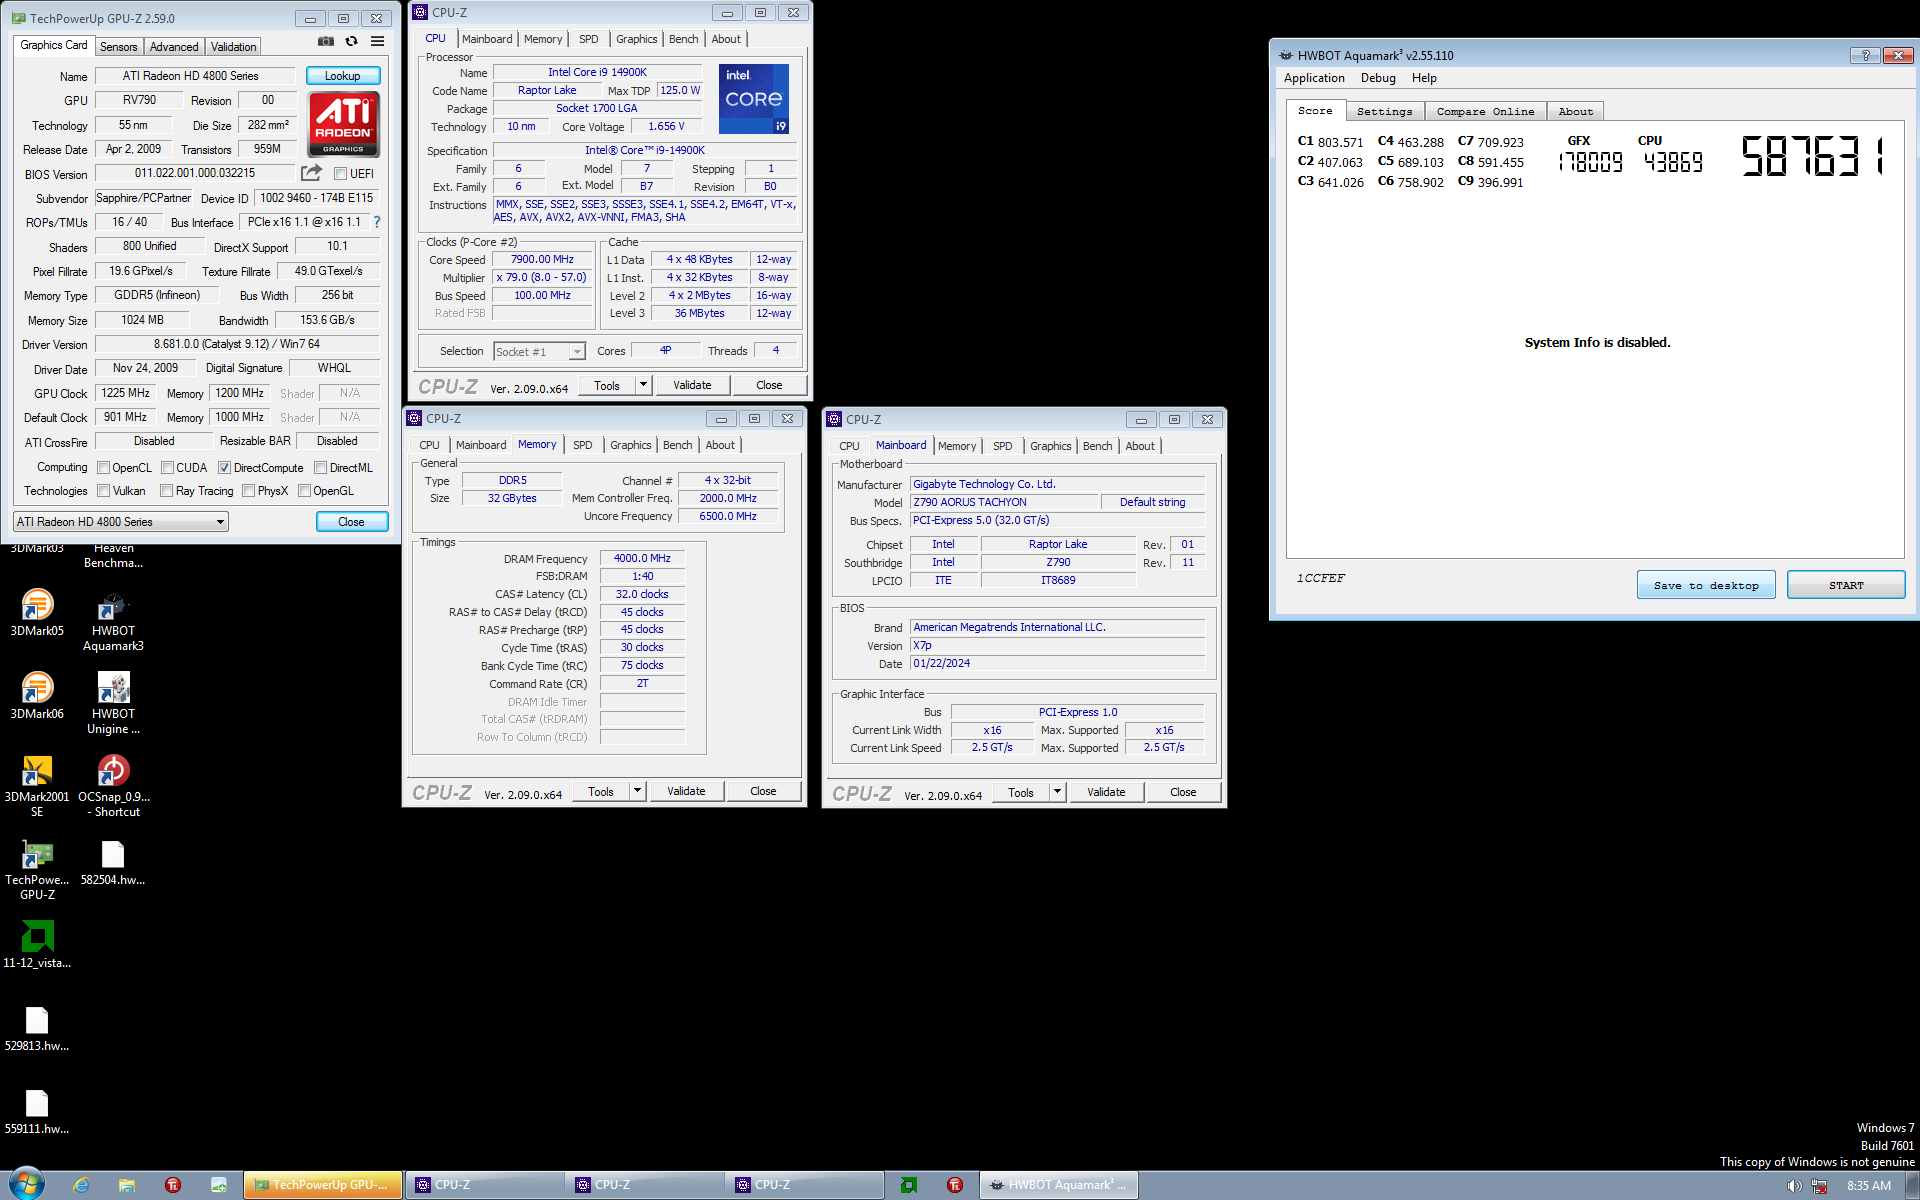Click system clock in tray

pos(1868,1186)
